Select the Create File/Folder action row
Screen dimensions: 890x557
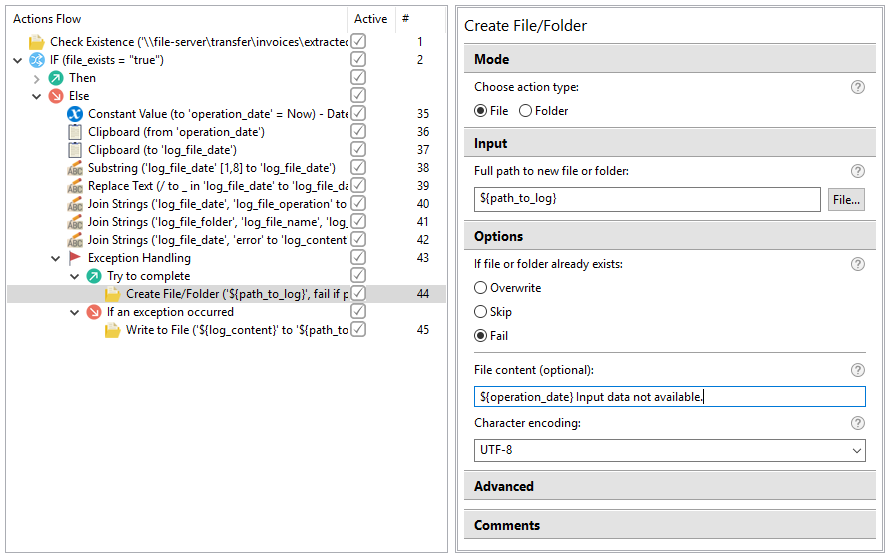point(226,294)
